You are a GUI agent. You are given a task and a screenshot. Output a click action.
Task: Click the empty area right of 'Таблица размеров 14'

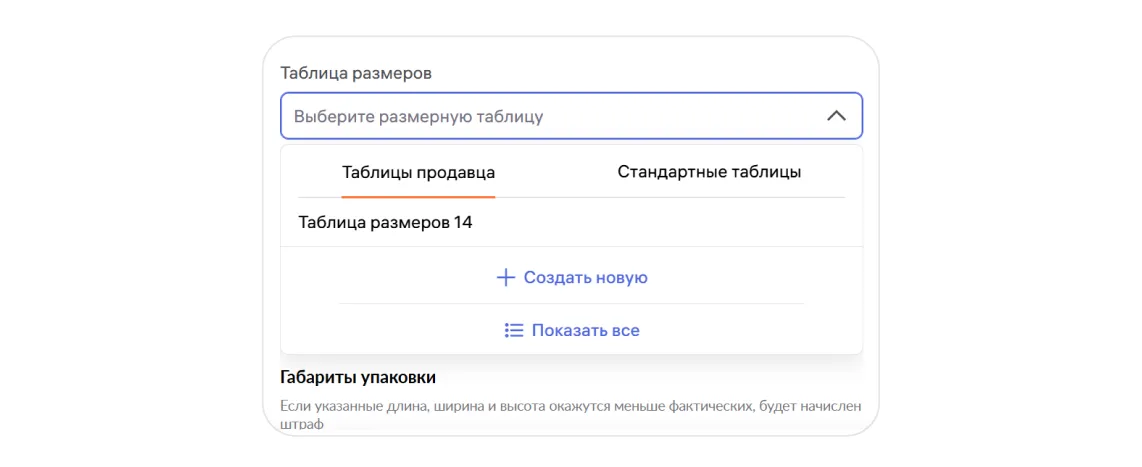(660, 223)
